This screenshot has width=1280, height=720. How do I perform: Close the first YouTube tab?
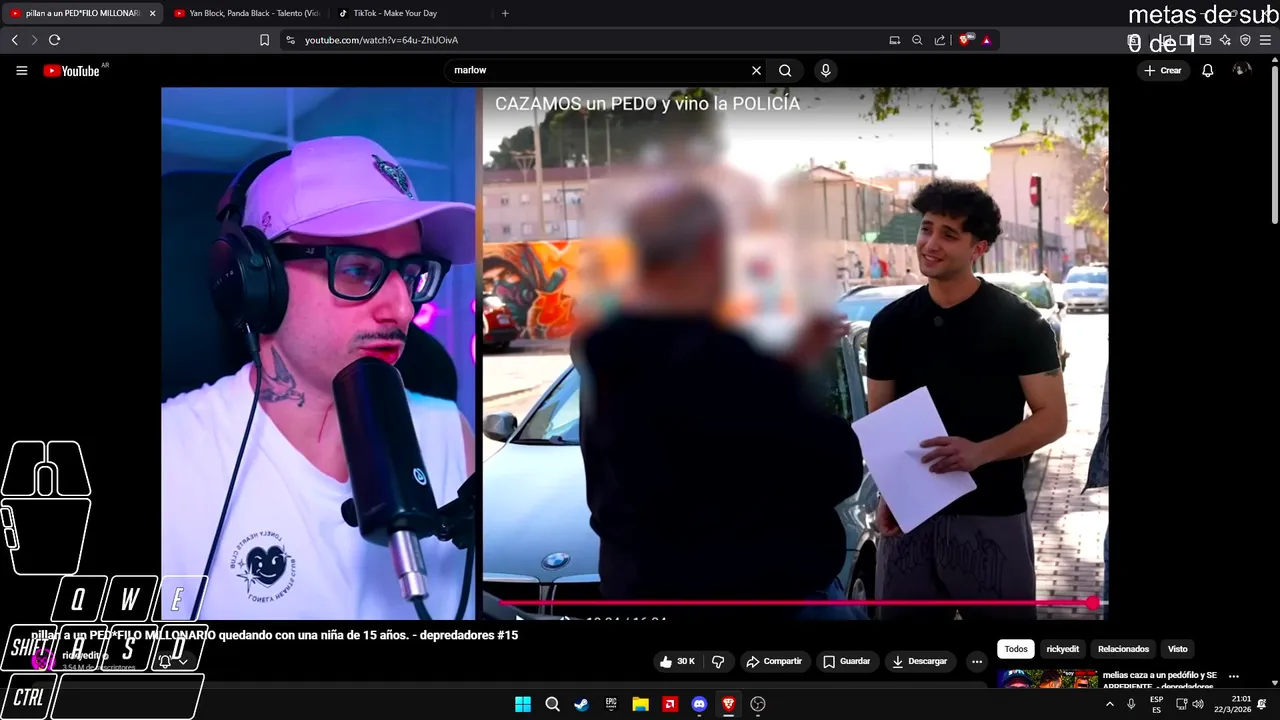[152, 13]
